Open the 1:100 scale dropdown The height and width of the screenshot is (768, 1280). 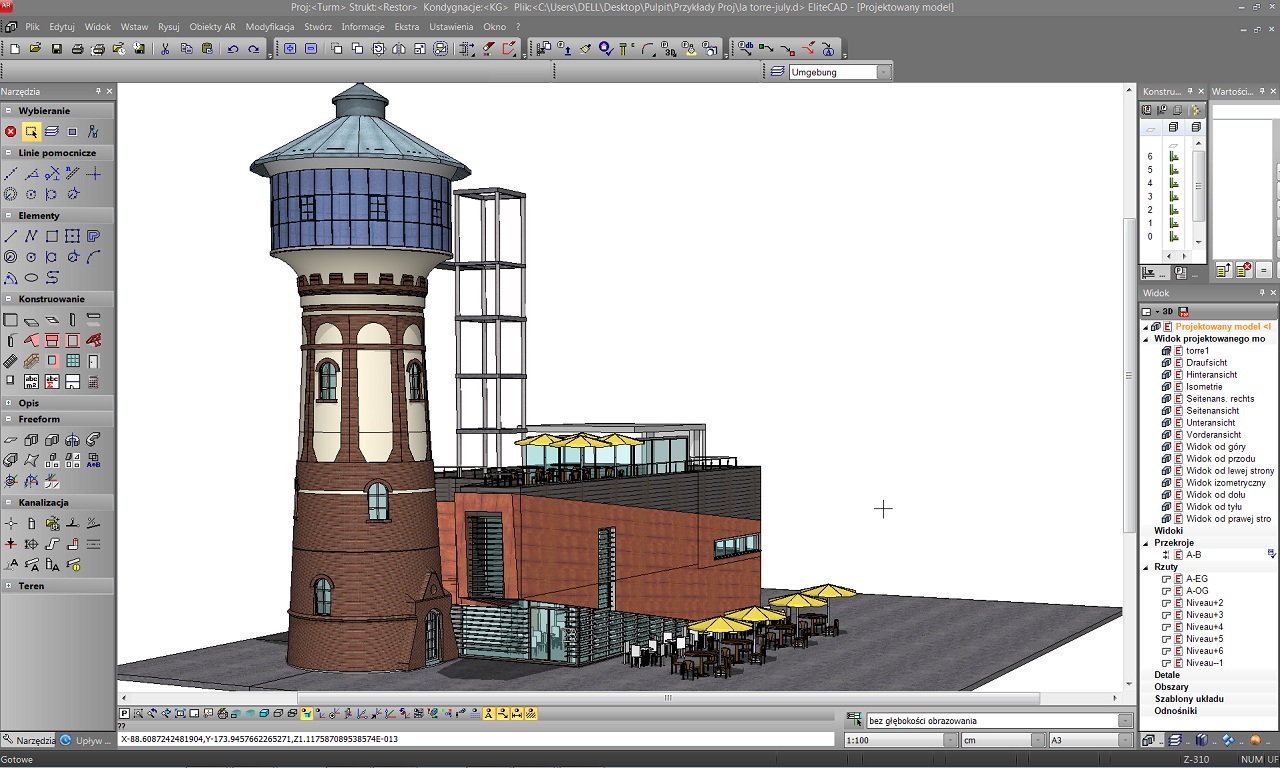[950, 741]
